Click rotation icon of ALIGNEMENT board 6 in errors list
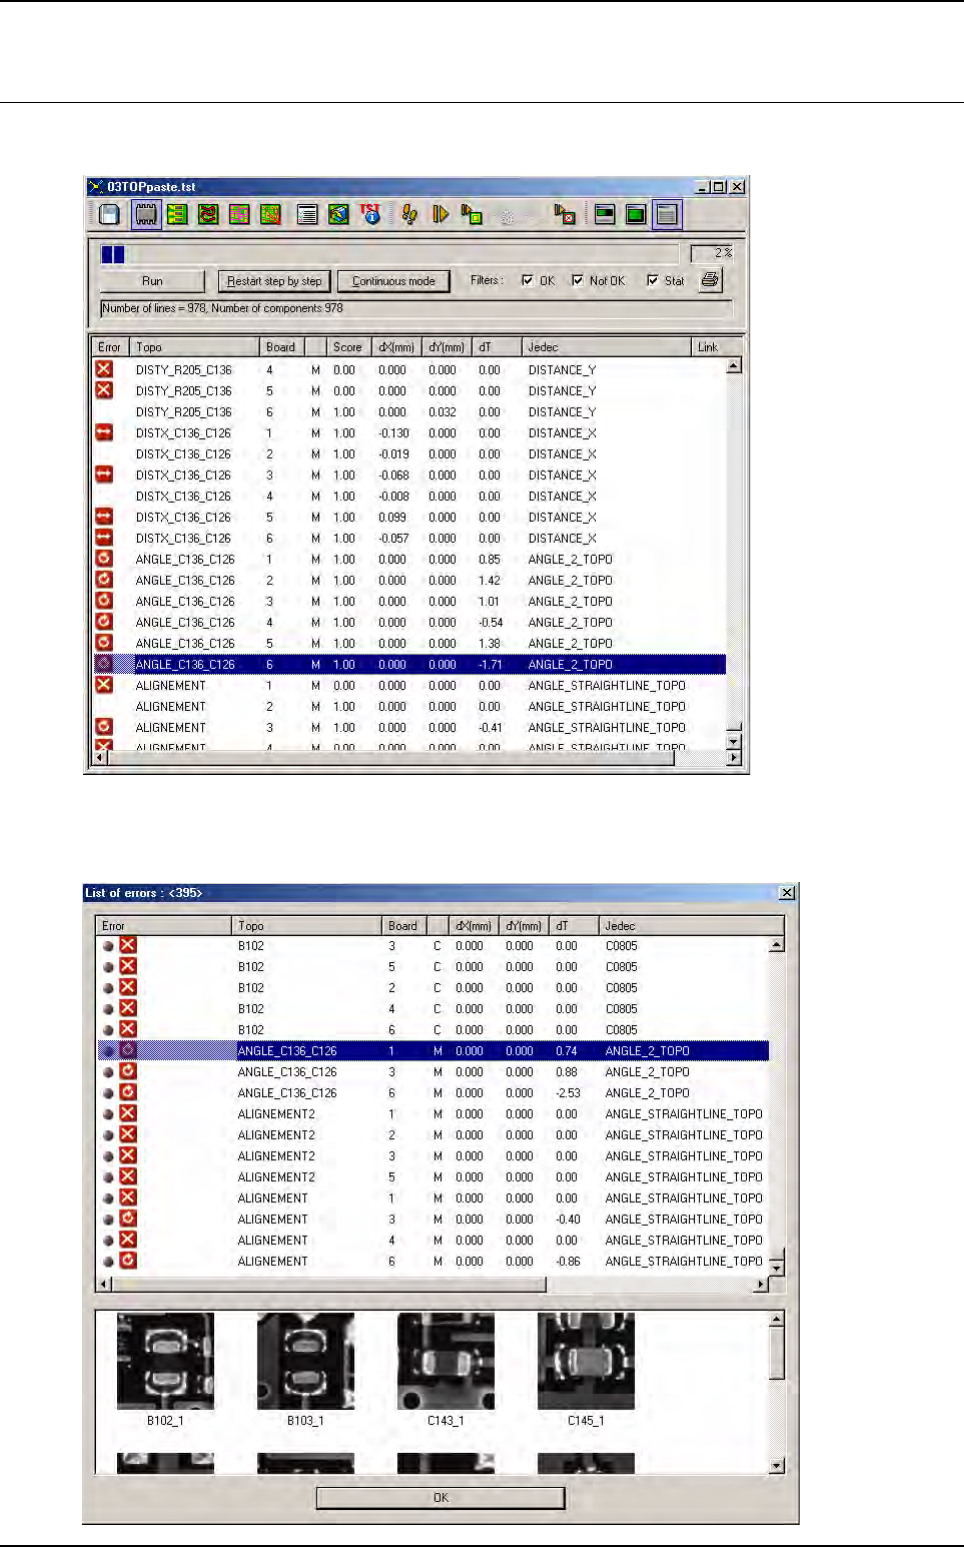 (128, 1260)
